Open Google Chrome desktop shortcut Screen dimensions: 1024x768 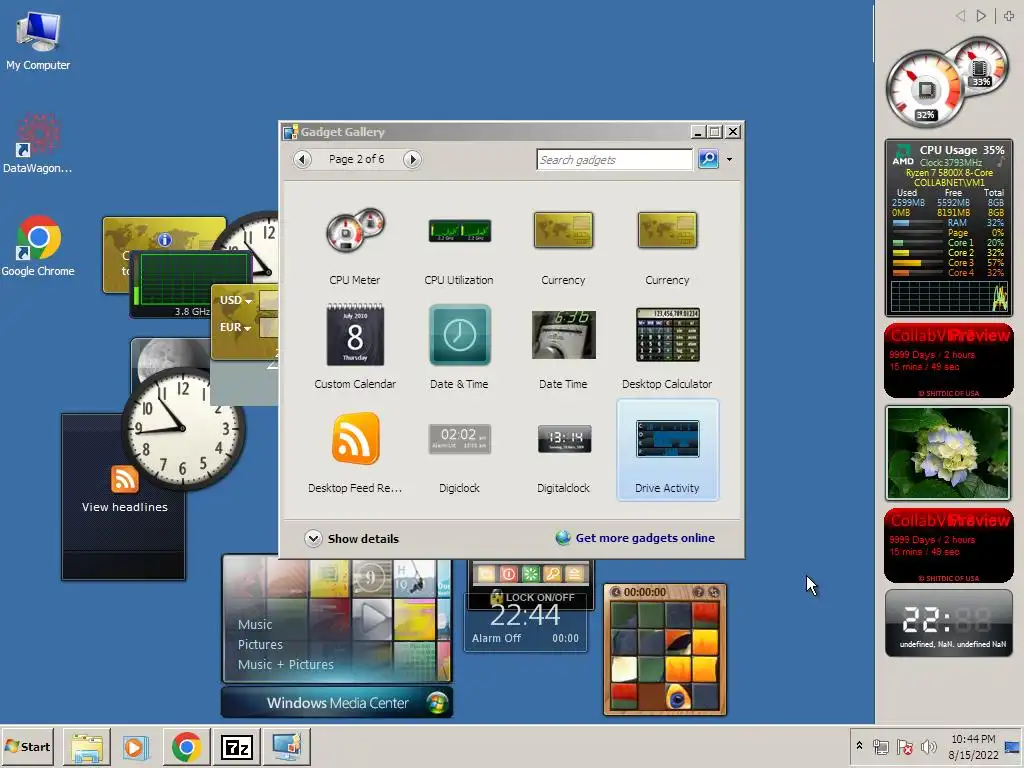[38, 246]
